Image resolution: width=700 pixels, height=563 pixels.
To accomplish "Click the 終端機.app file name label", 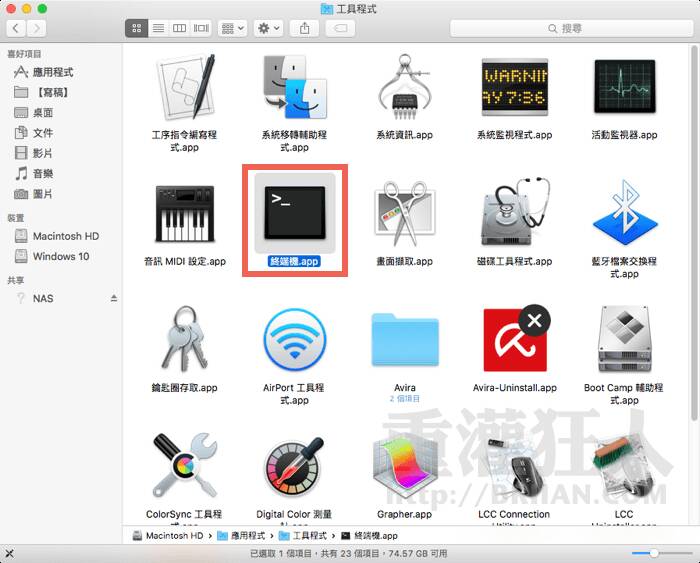I will click(x=294, y=261).
